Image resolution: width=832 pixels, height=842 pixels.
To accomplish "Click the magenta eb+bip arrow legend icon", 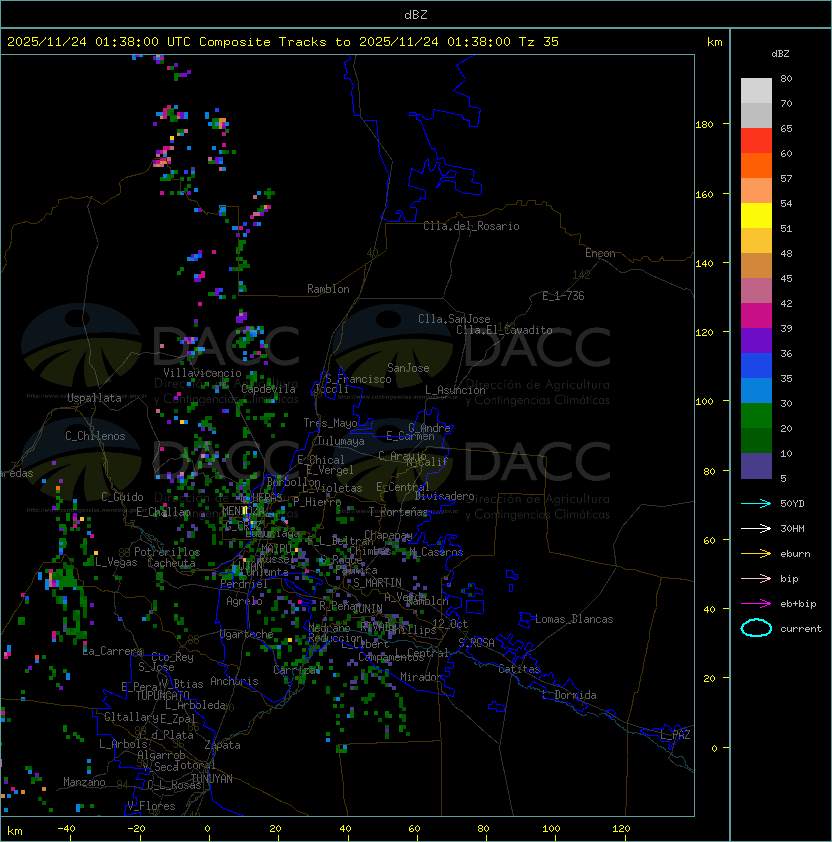I will (x=756, y=604).
